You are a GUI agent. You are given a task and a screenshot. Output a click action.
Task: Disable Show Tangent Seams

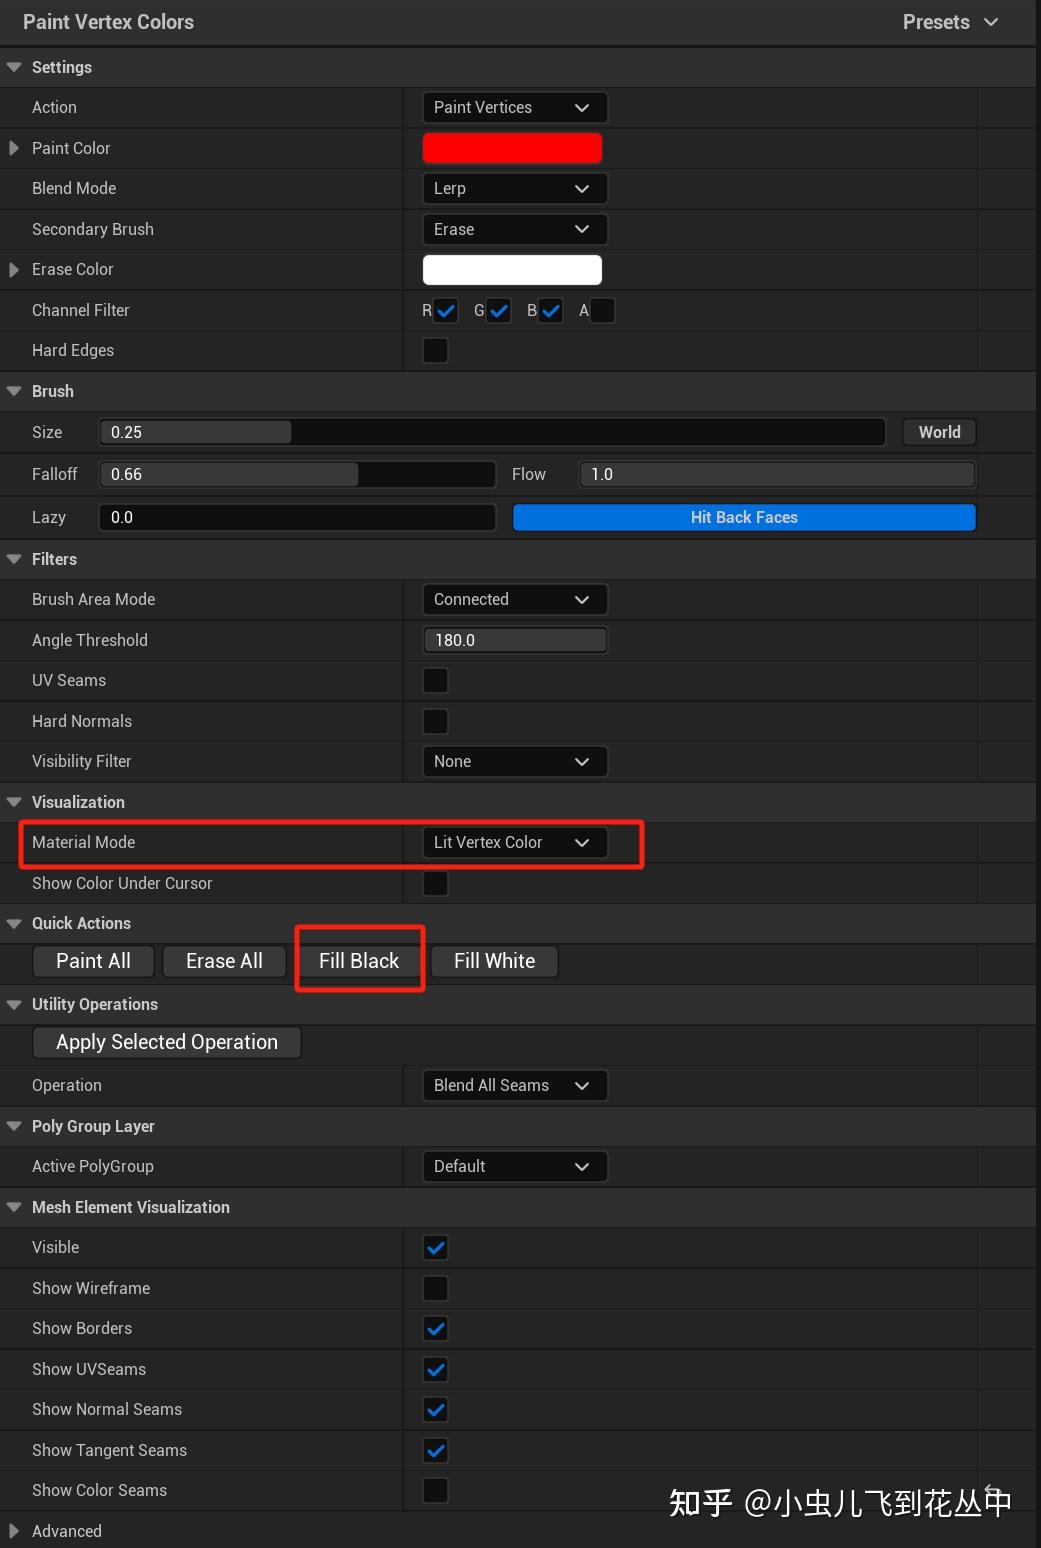[435, 1450]
